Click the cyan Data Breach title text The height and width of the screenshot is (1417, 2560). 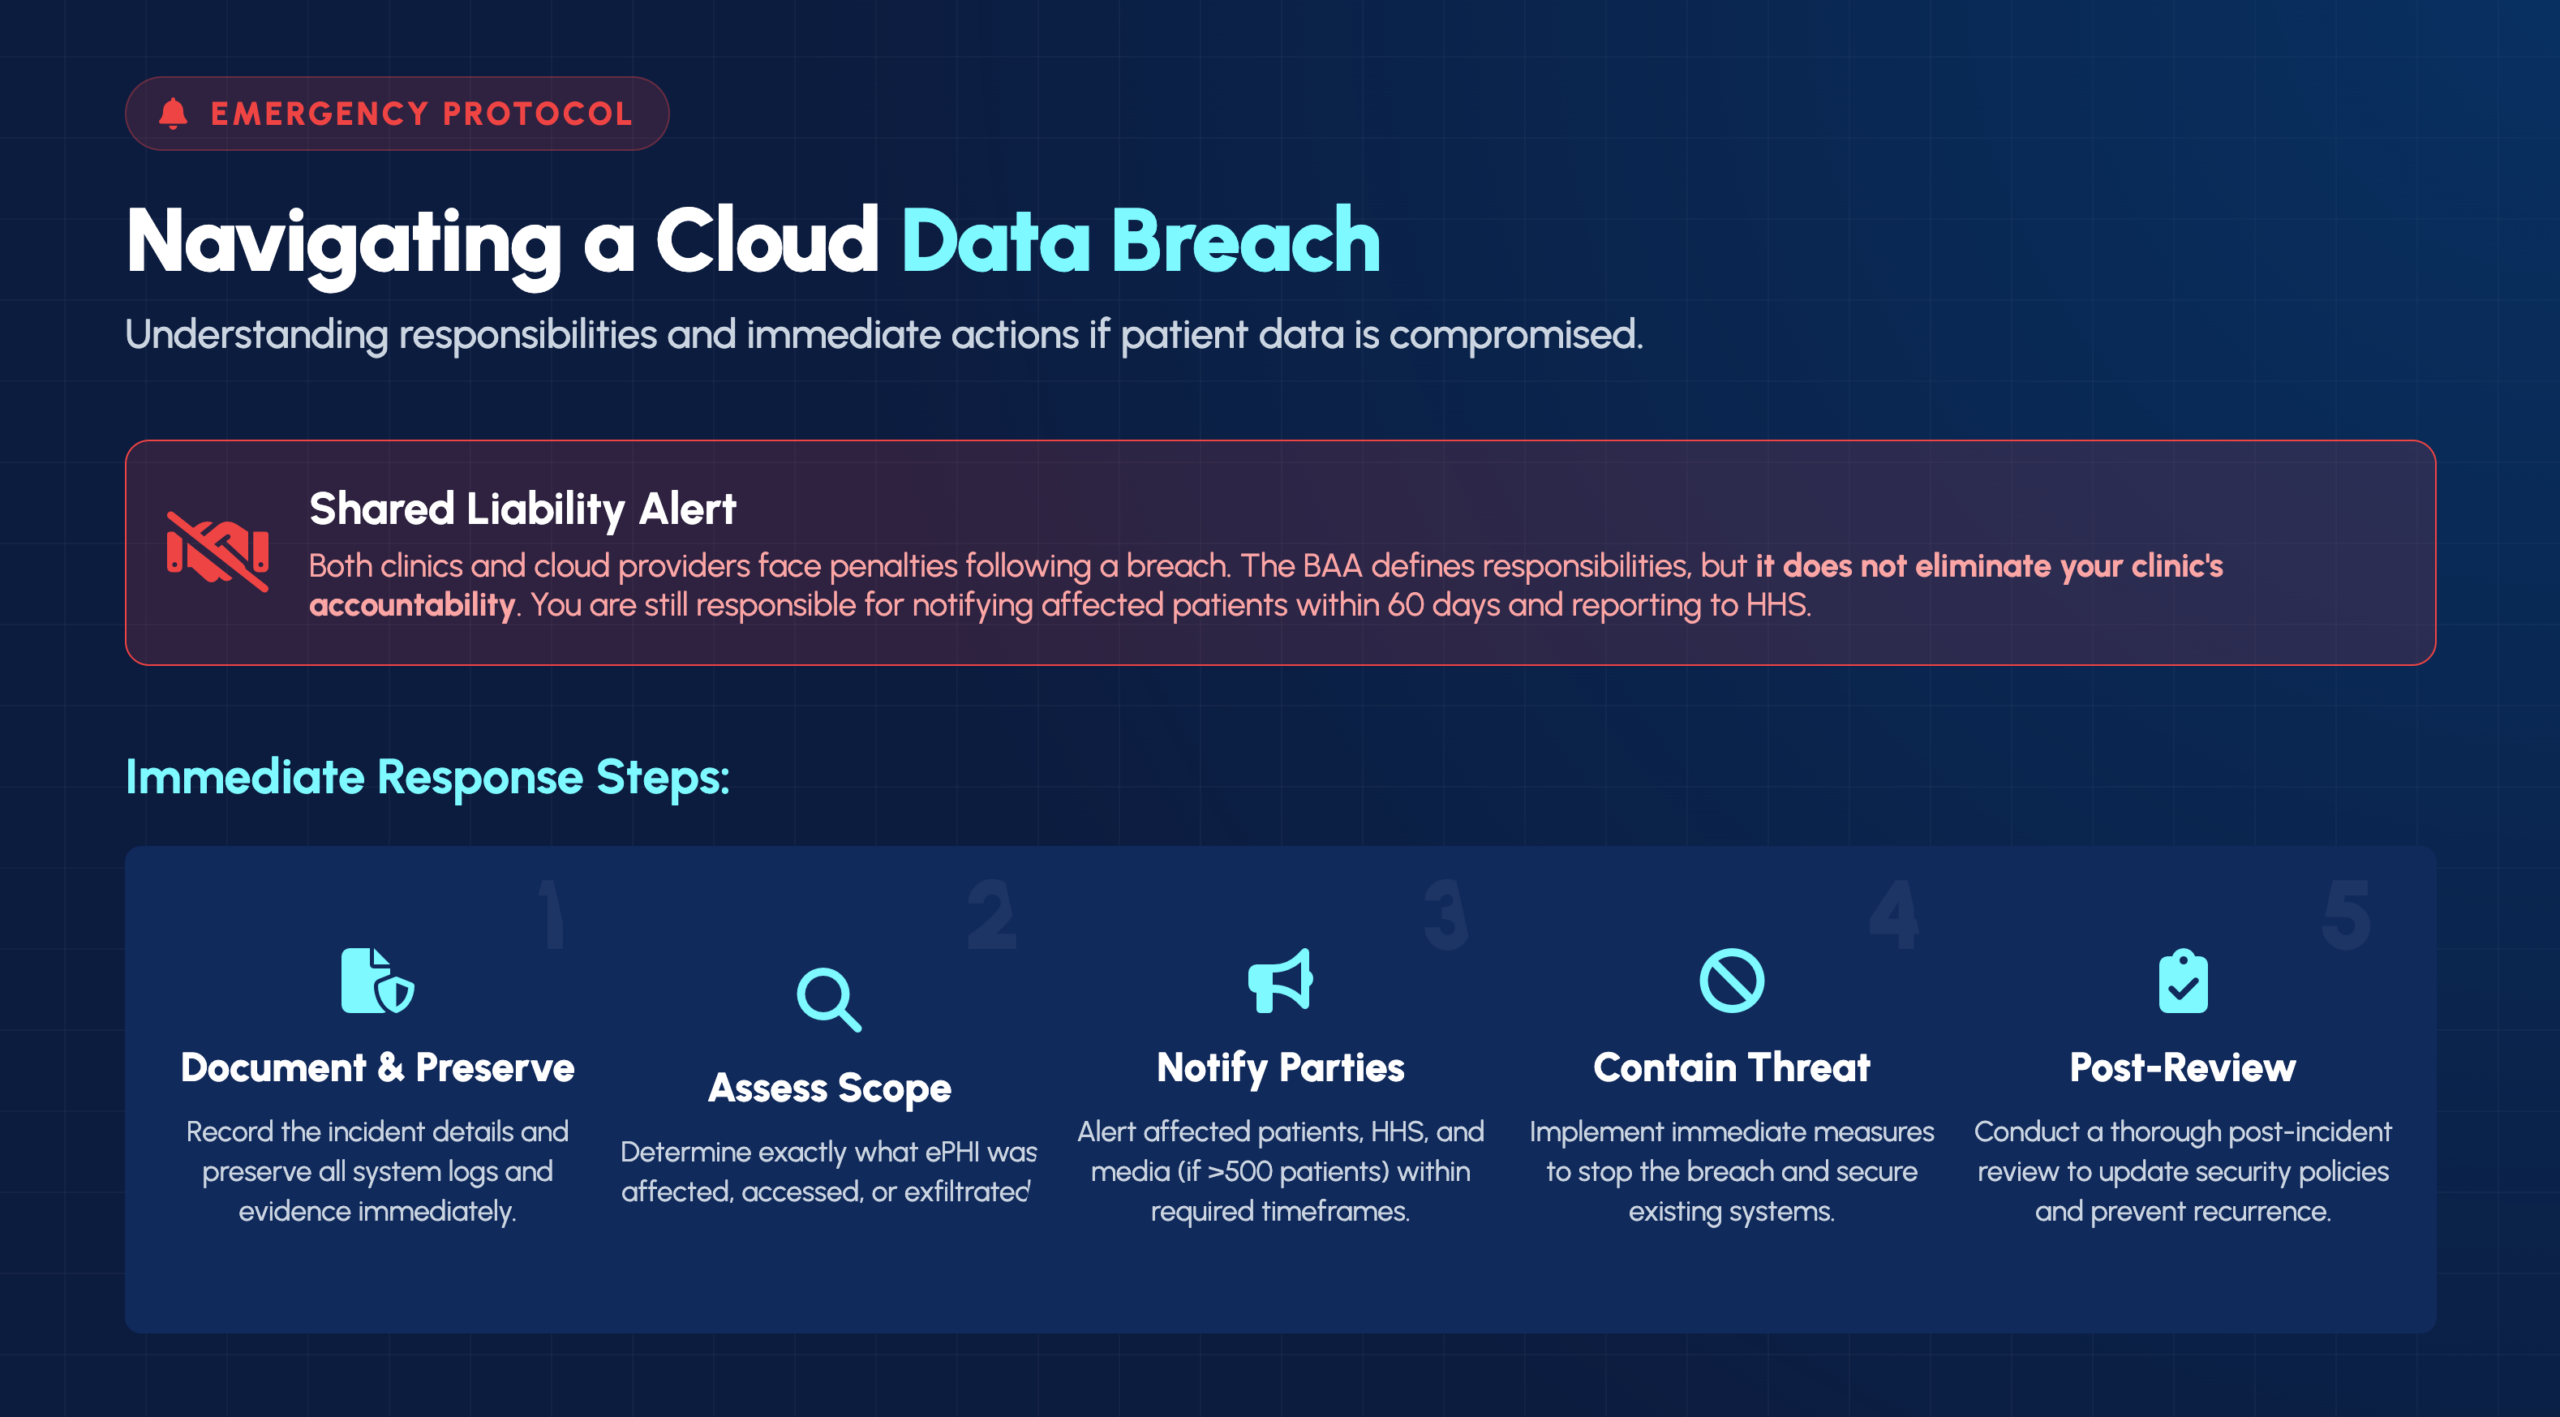1140,241
